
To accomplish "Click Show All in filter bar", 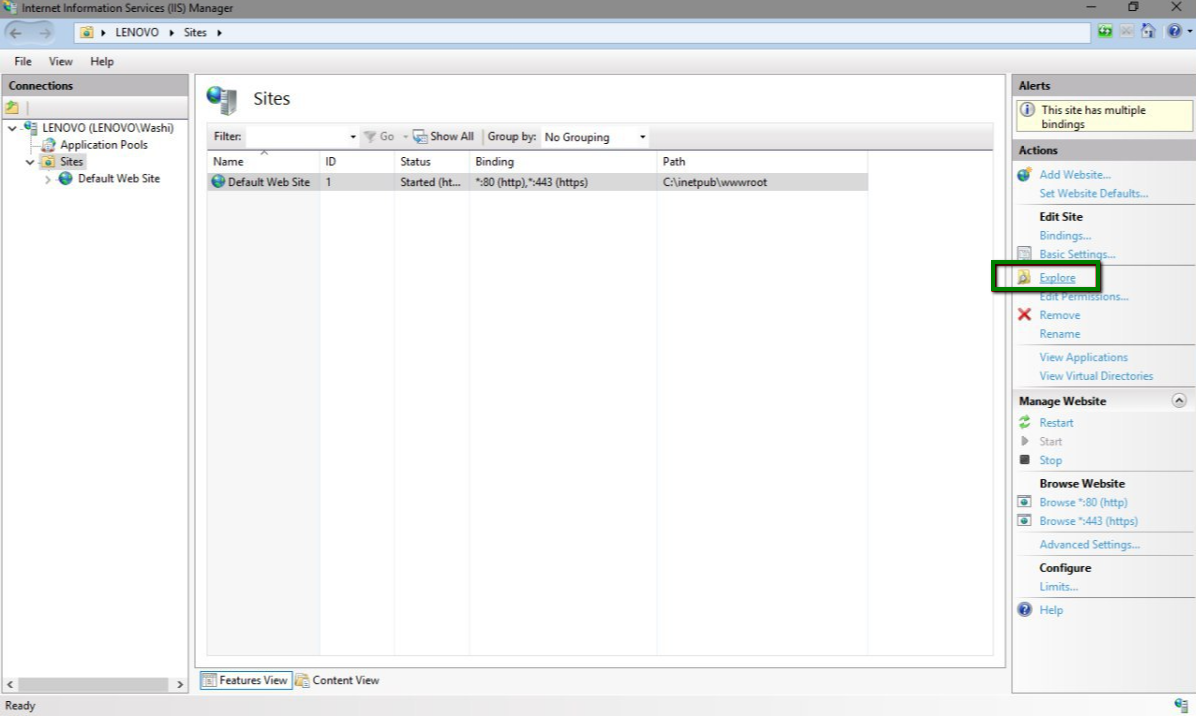I will 443,136.
